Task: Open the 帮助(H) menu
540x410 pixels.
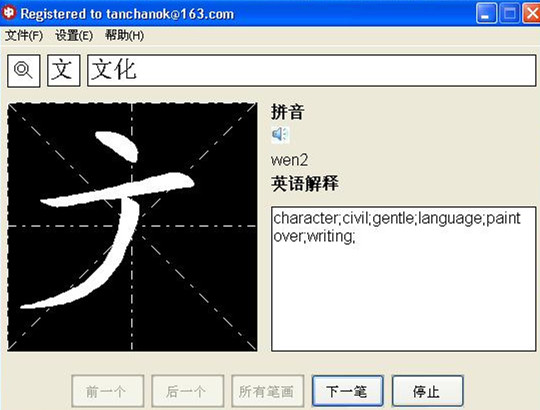Action: point(124,35)
